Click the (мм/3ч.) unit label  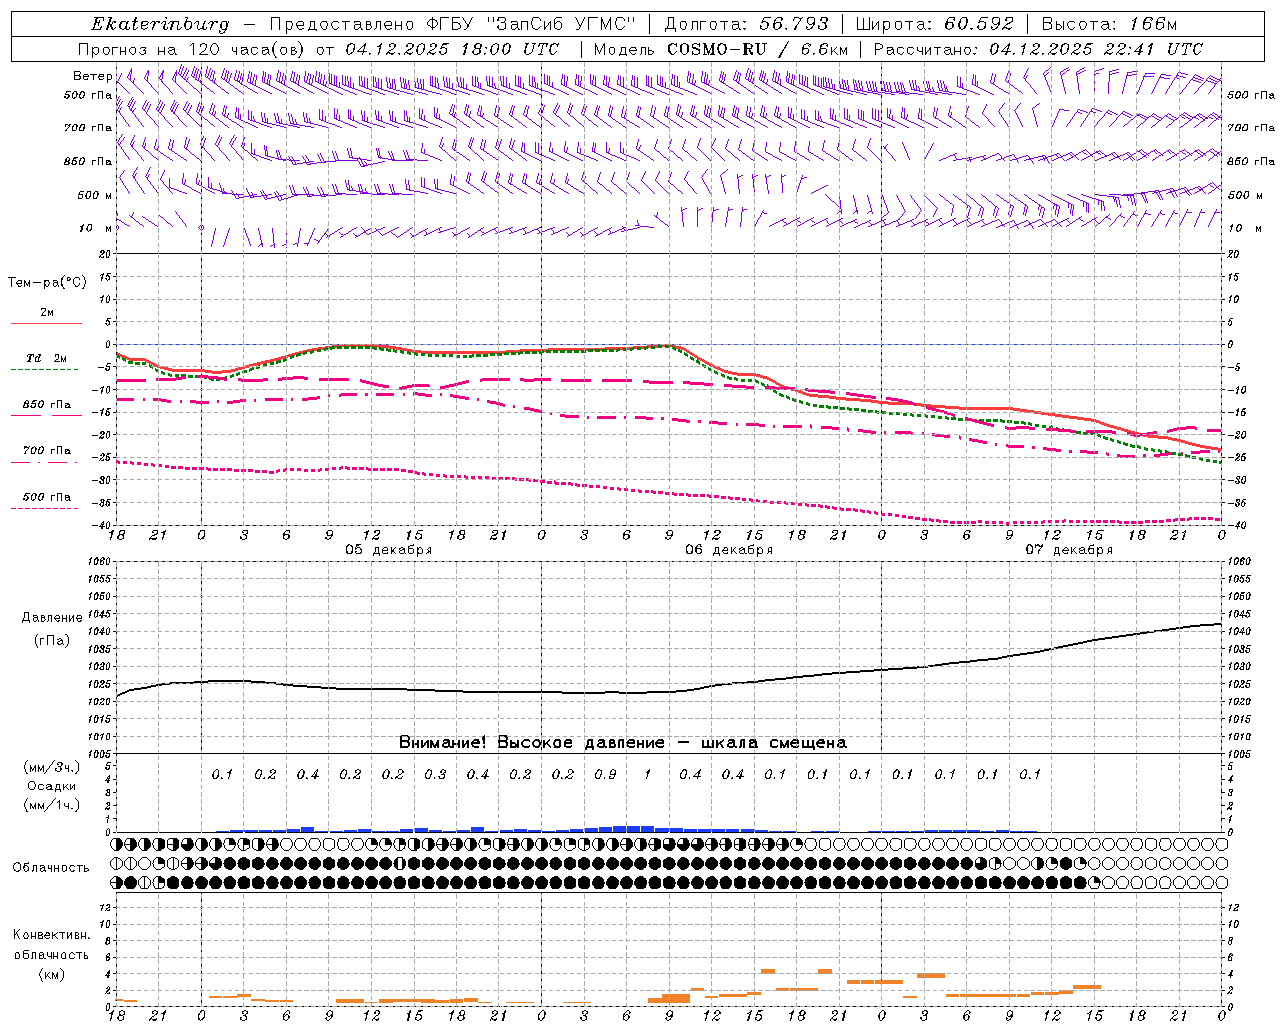52,767
